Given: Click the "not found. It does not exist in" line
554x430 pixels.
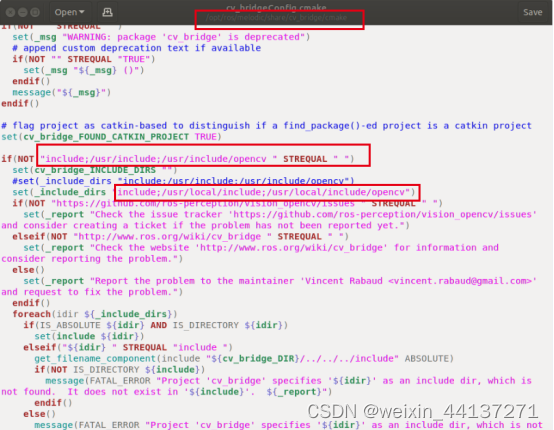Looking at the screenshot, I should tap(166, 392).
